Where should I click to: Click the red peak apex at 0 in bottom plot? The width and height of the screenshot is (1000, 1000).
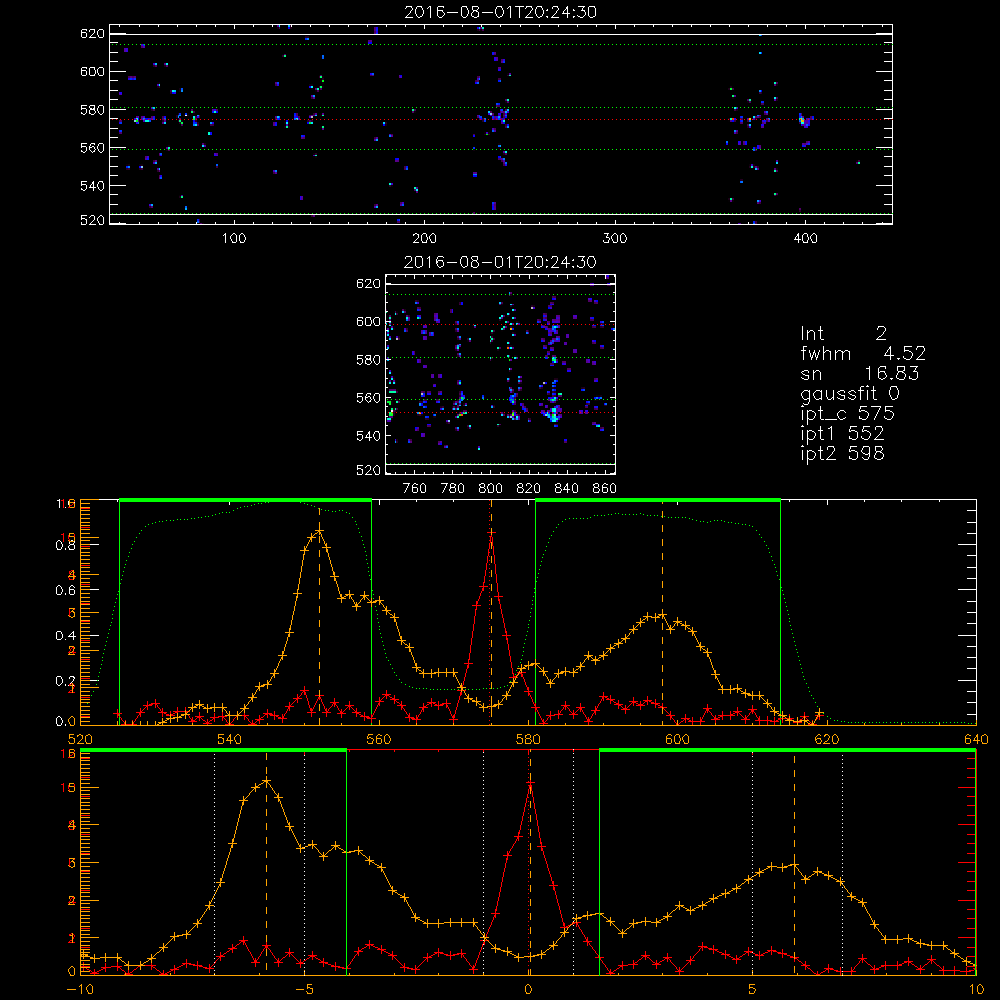[530, 783]
